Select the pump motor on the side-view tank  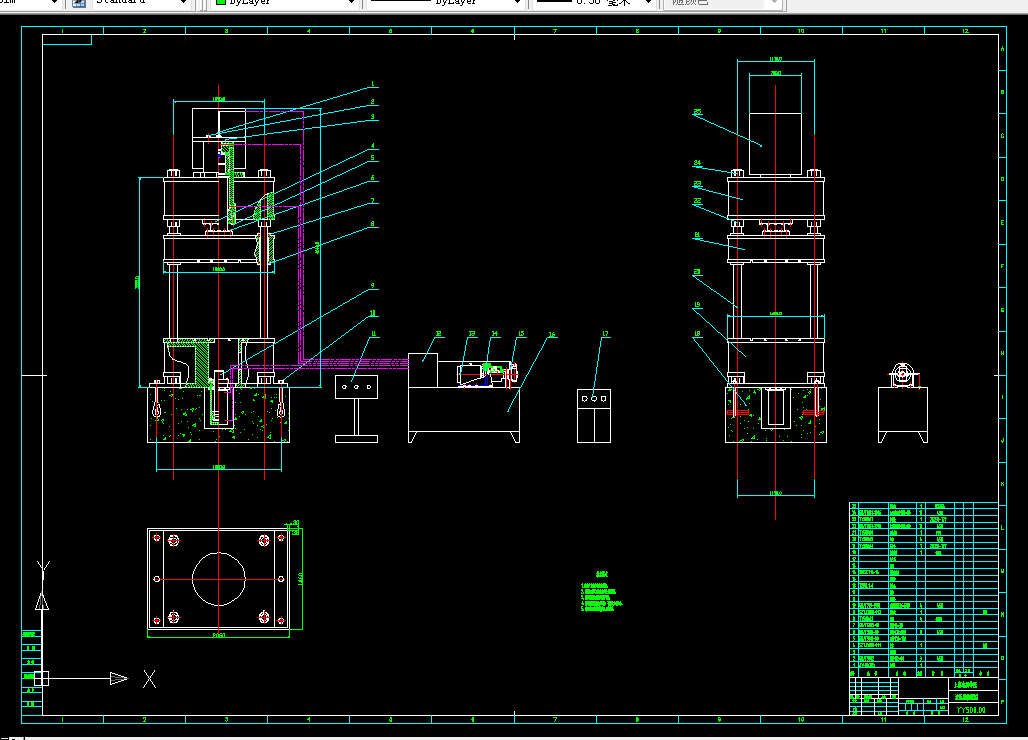coord(903,375)
